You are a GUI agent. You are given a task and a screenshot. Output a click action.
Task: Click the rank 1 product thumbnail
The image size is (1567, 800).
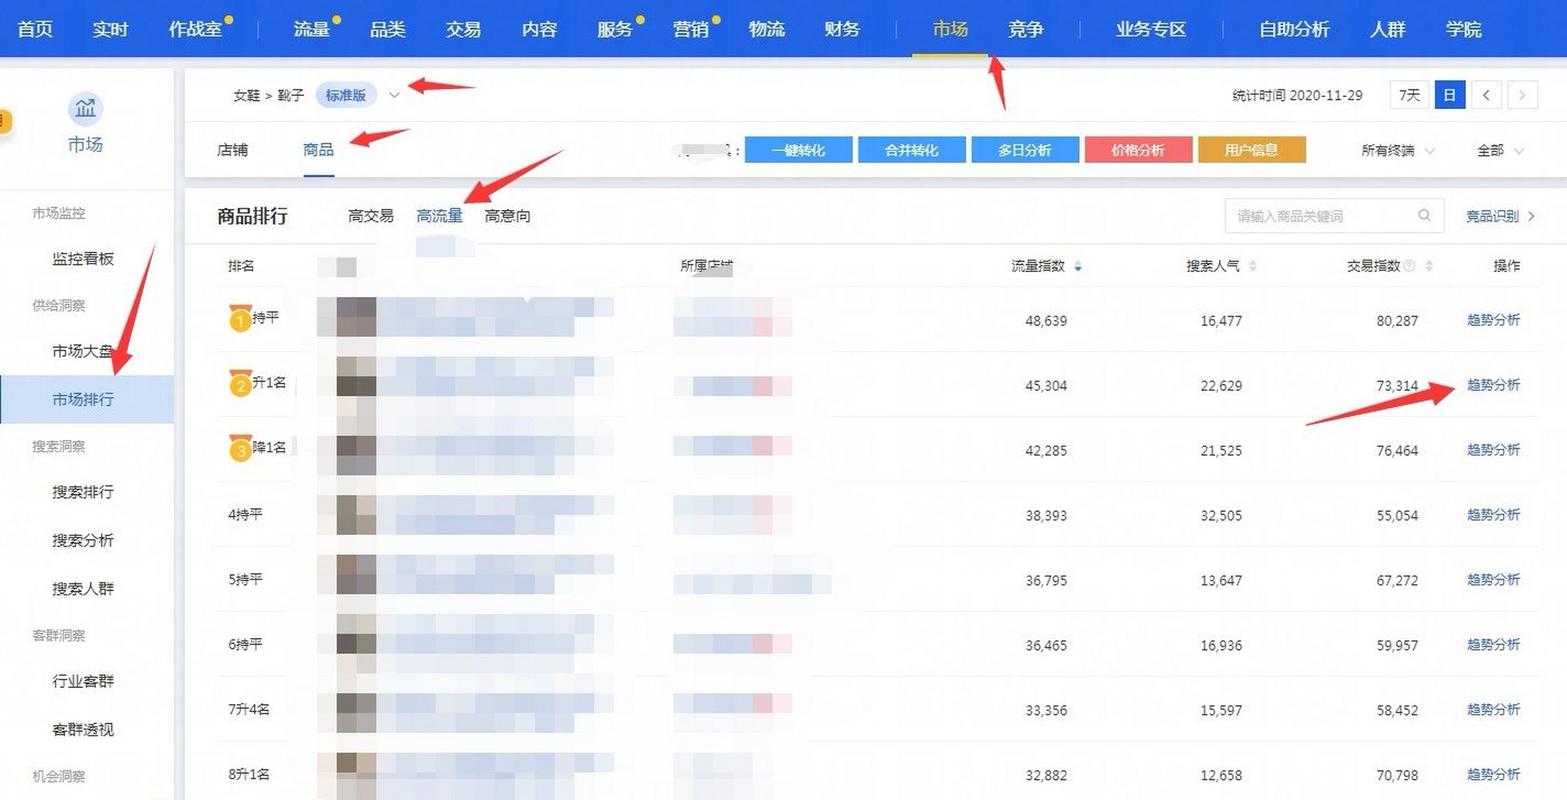[x=347, y=317]
